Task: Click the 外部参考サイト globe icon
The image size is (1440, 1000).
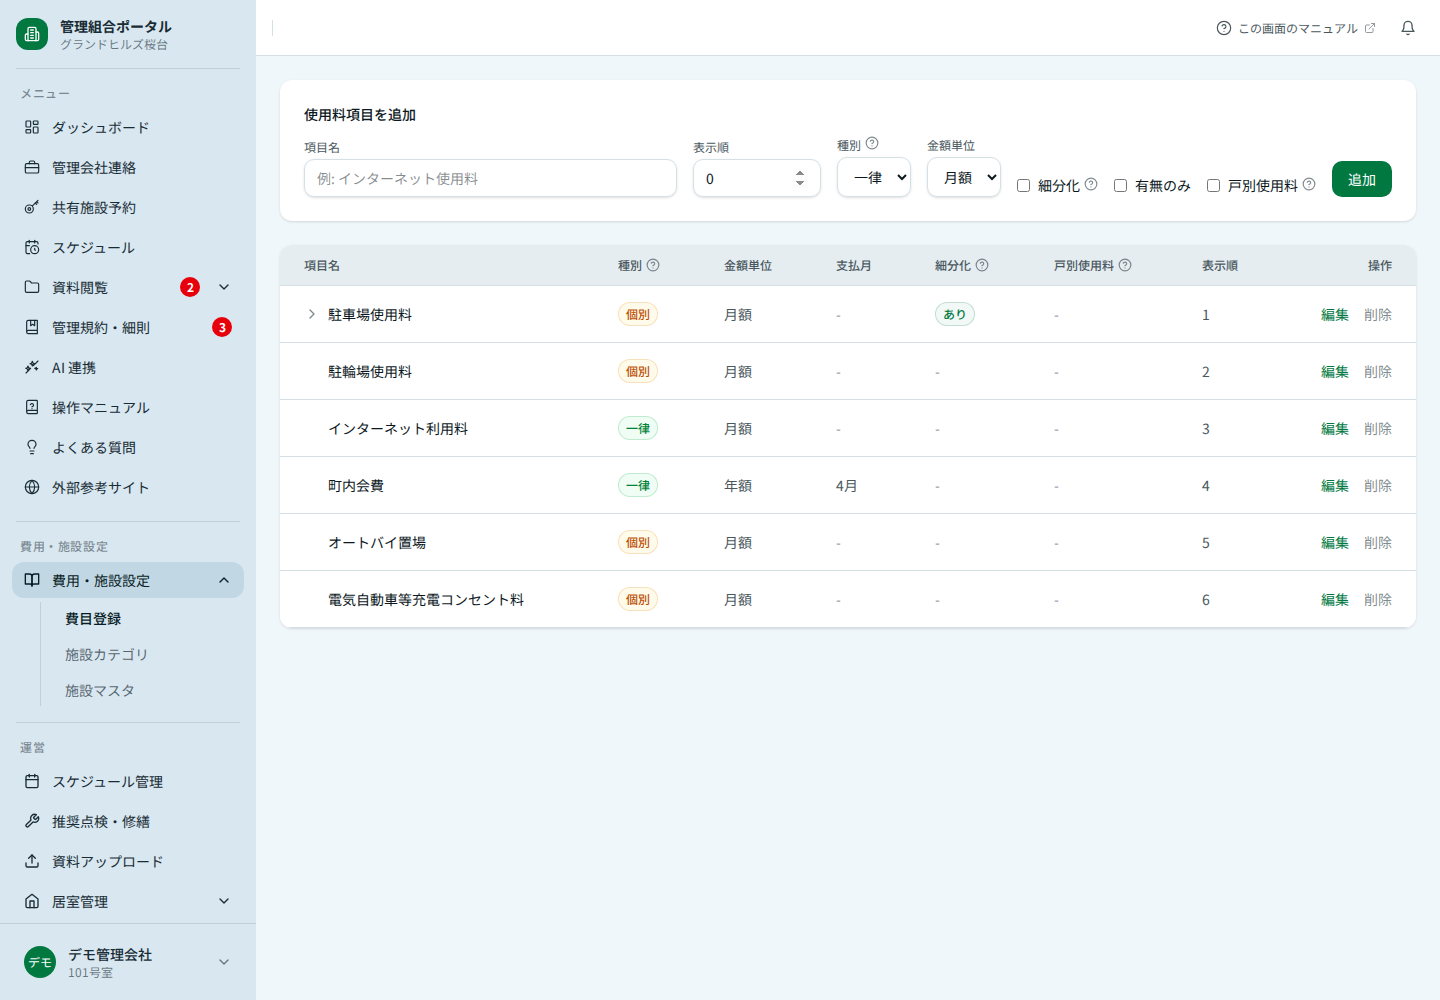Action: 32,487
